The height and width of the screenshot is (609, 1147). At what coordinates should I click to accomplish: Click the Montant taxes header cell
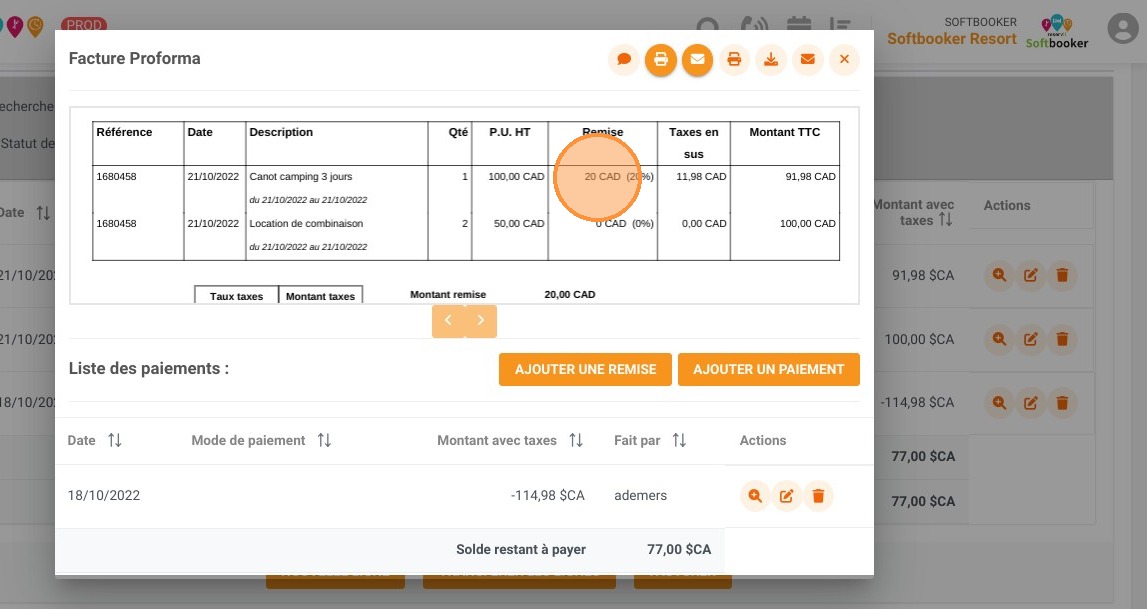tap(320, 295)
